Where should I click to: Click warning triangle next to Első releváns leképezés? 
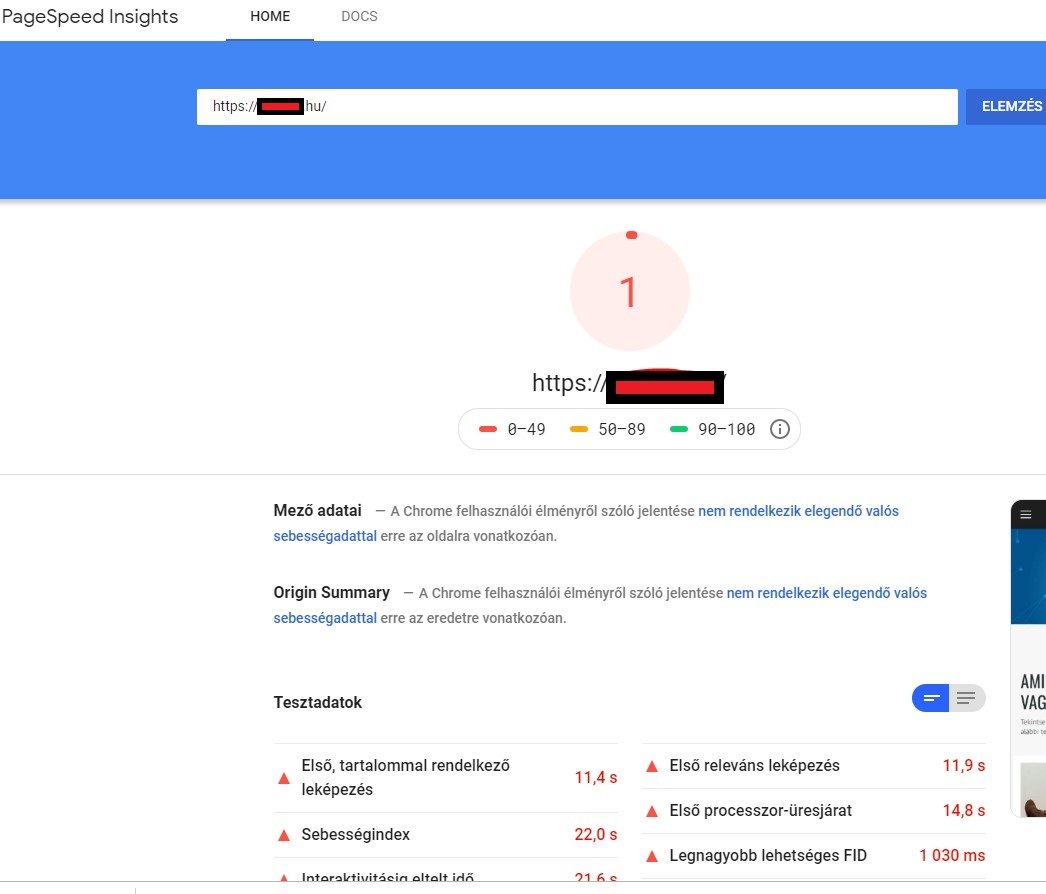[652, 766]
